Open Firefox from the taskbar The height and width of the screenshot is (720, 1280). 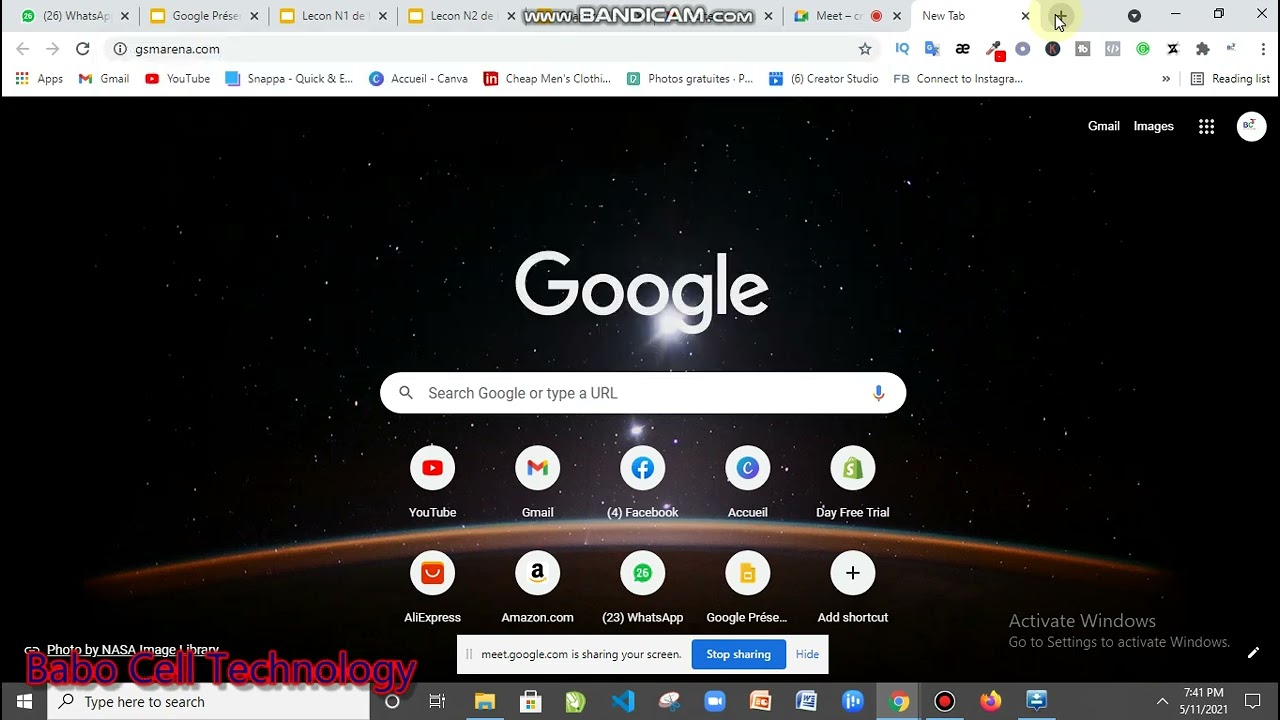(x=991, y=701)
